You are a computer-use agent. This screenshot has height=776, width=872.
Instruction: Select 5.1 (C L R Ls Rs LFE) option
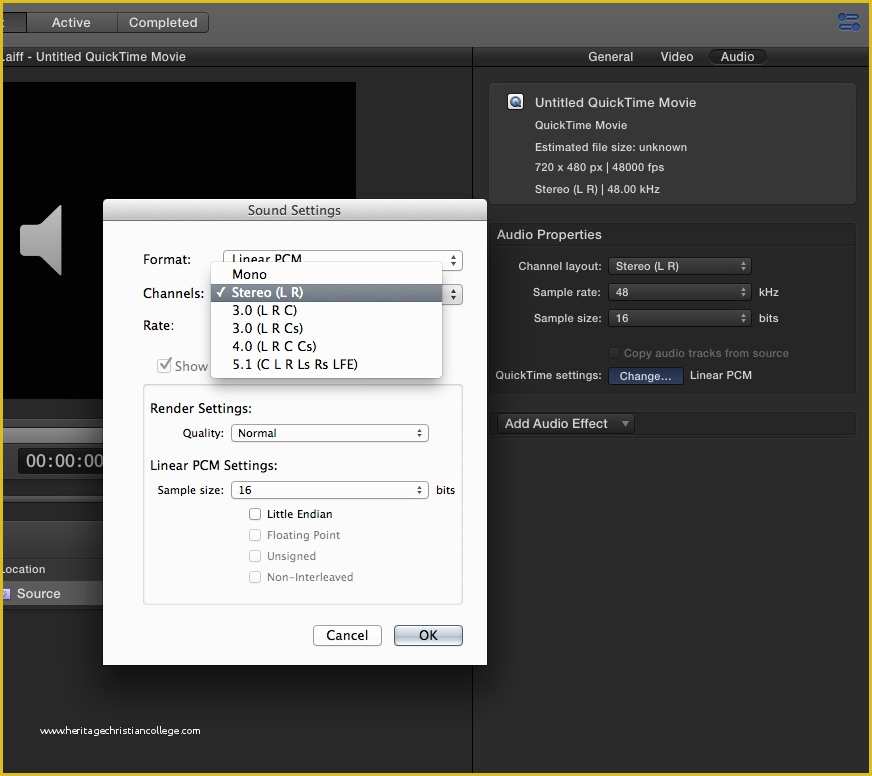point(326,364)
